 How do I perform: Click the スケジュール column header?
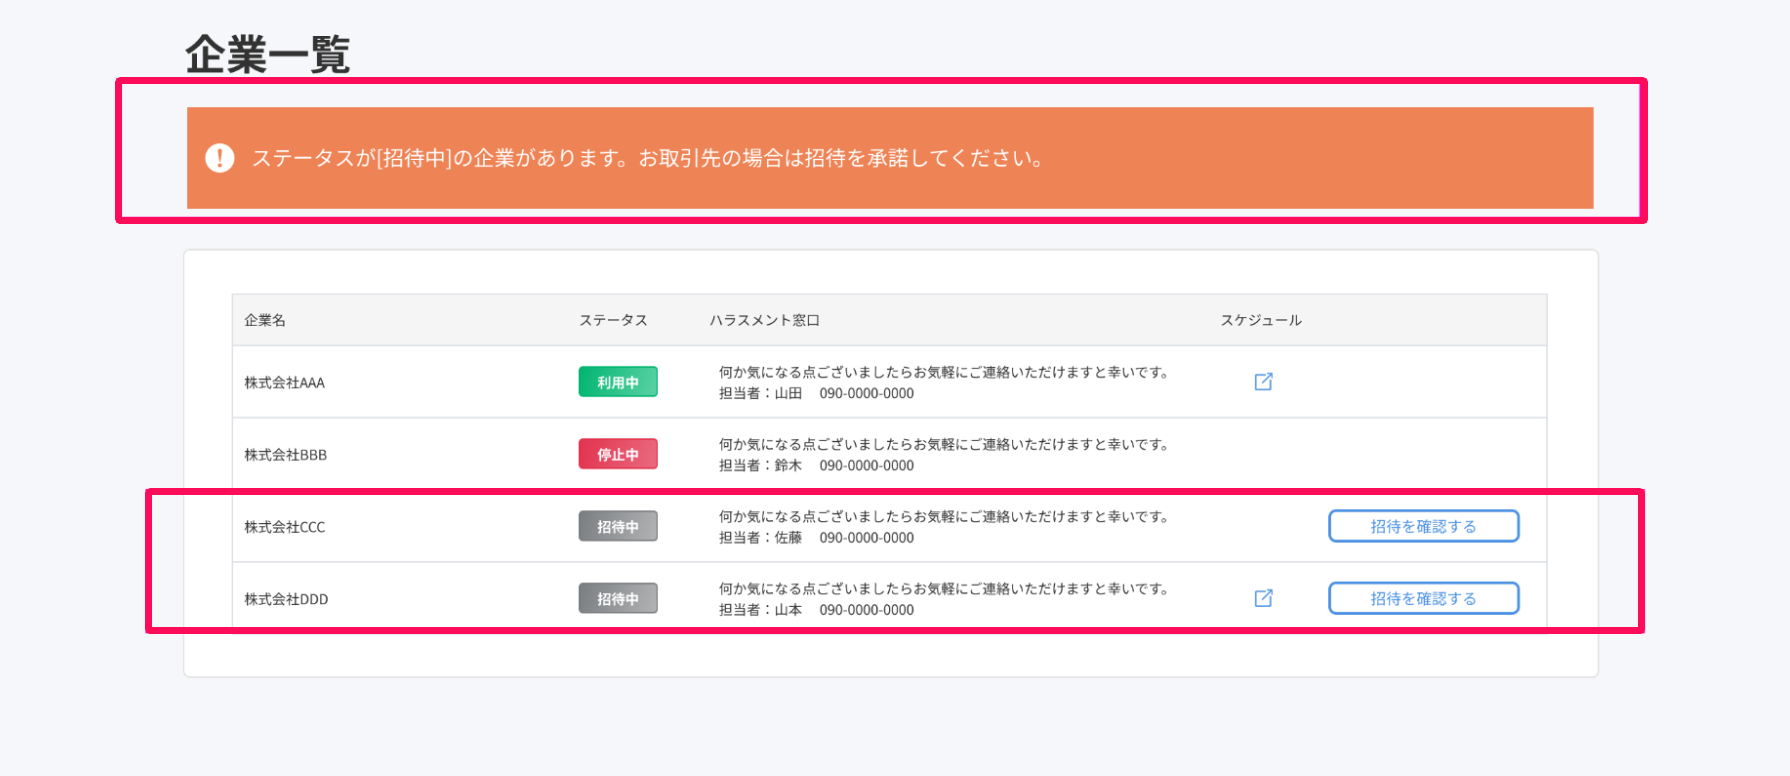1261,320
